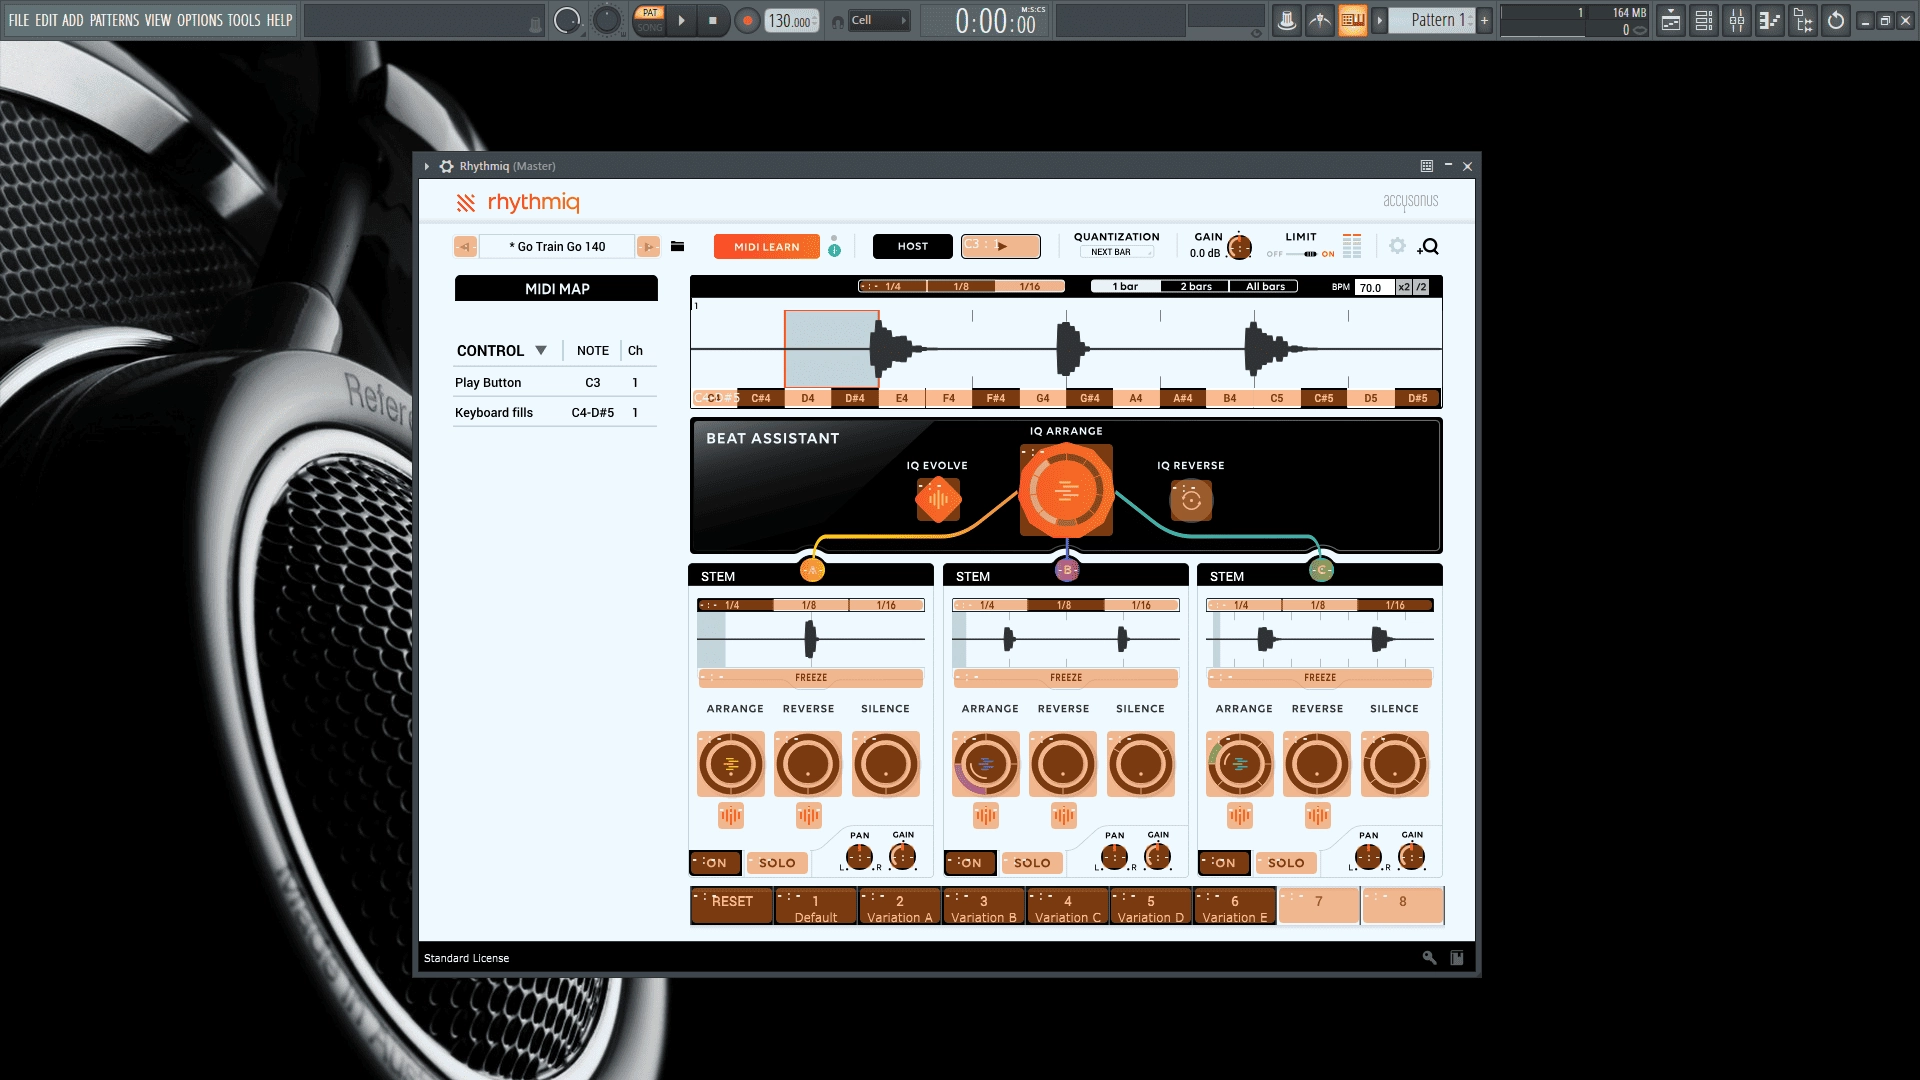The width and height of the screenshot is (1920, 1080).
Task: Select variation 2 Variation A
Action: click(899, 905)
